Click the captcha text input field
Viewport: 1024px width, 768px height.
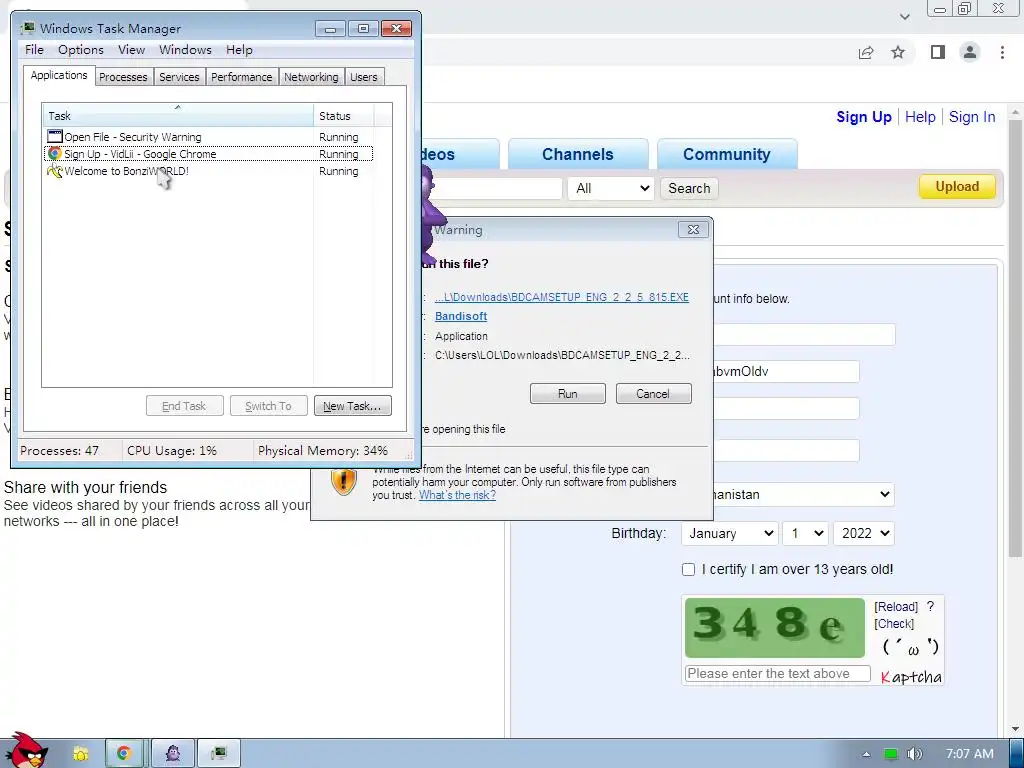[x=778, y=673]
